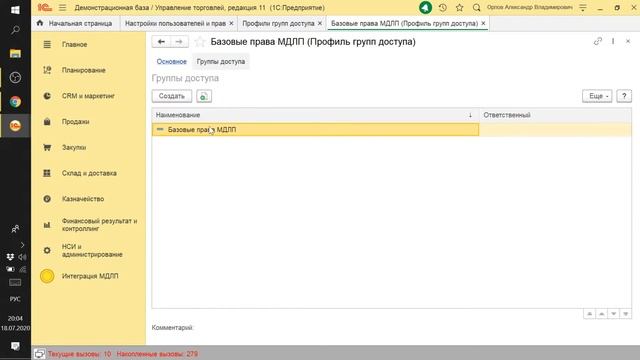
Task: Click the Планирование section icon
Action: (47, 70)
